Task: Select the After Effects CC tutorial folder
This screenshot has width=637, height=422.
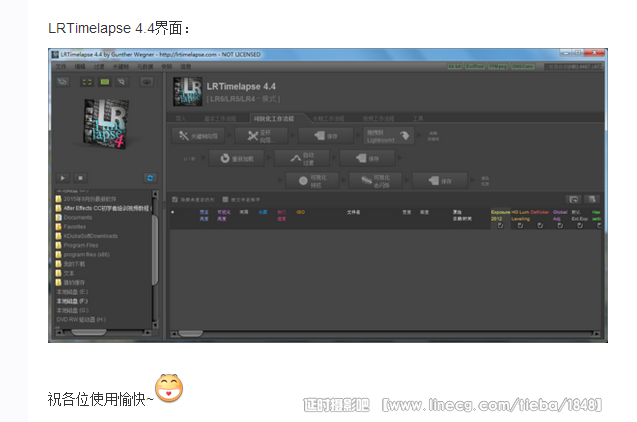Action: (x=104, y=208)
